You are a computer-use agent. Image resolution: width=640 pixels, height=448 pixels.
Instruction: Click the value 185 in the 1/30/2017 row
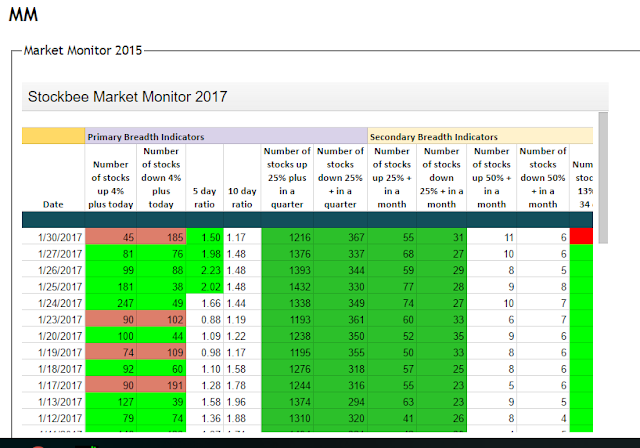click(x=161, y=237)
